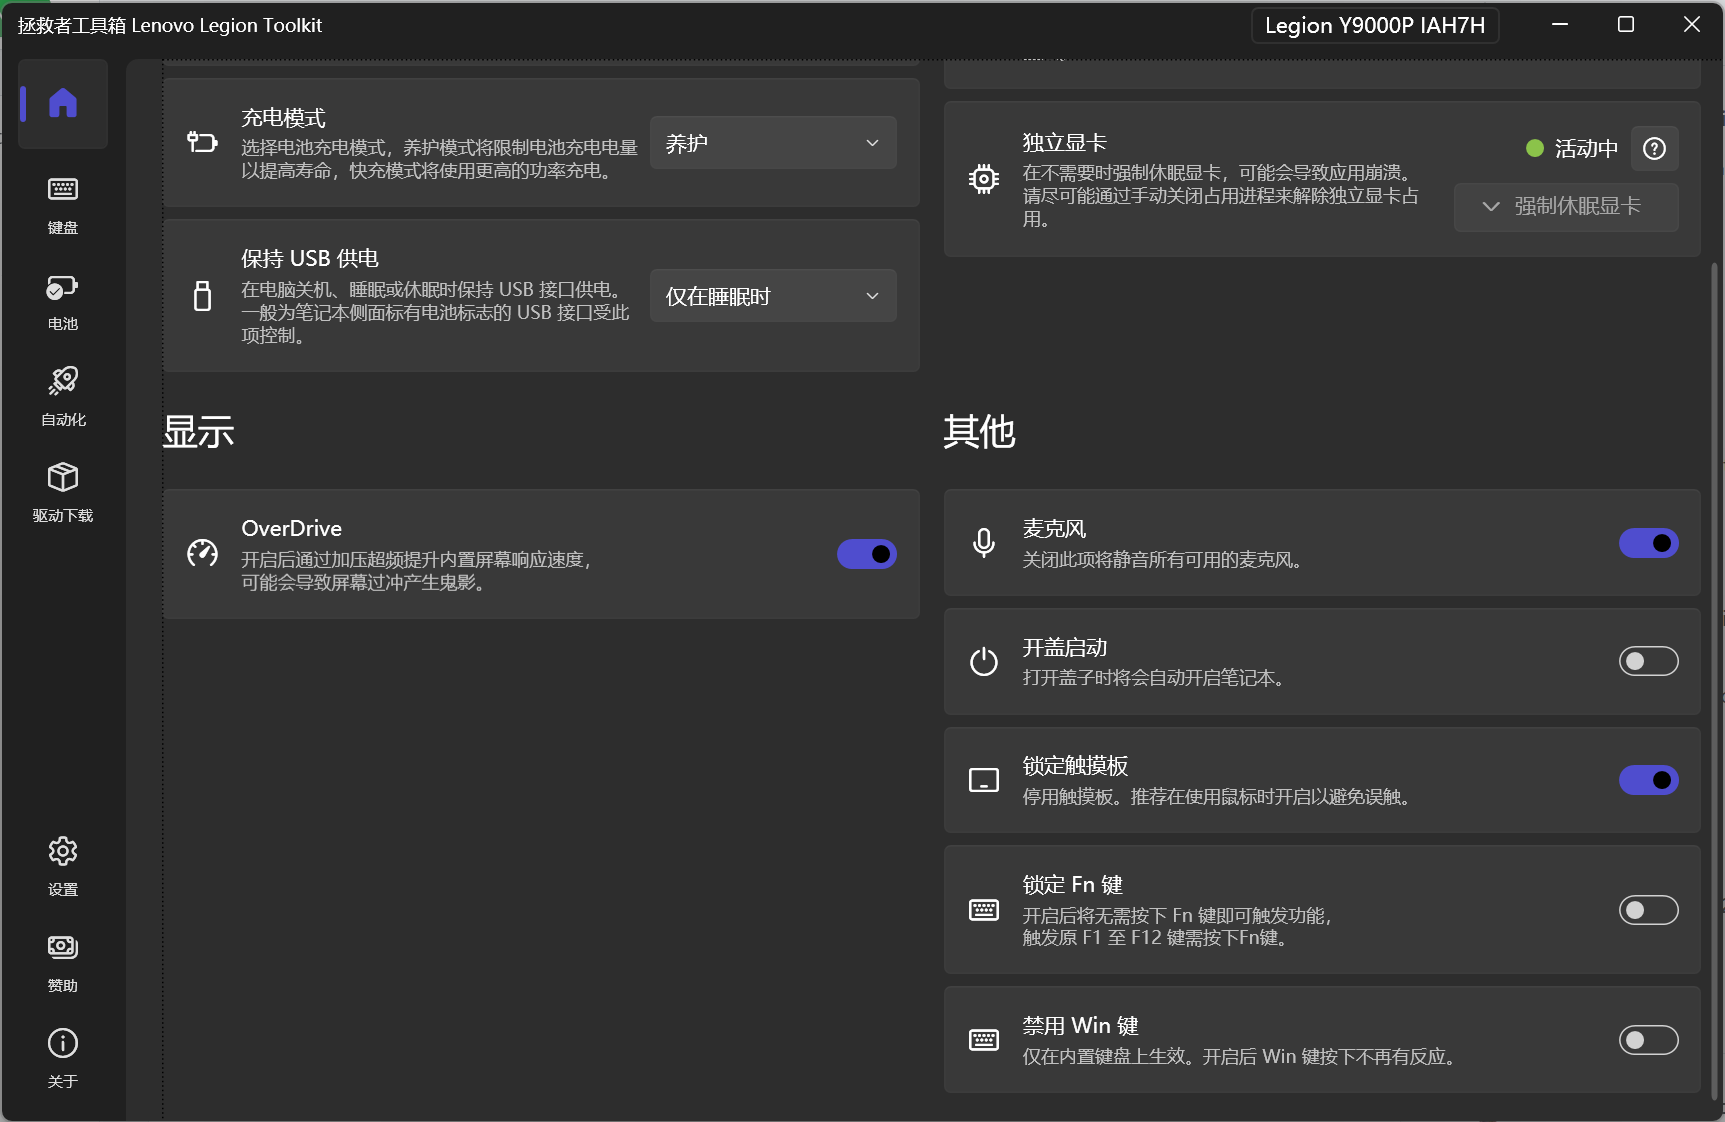Open the Home panel icon
Image resolution: width=1725 pixels, height=1122 pixels.
click(62, 102)
